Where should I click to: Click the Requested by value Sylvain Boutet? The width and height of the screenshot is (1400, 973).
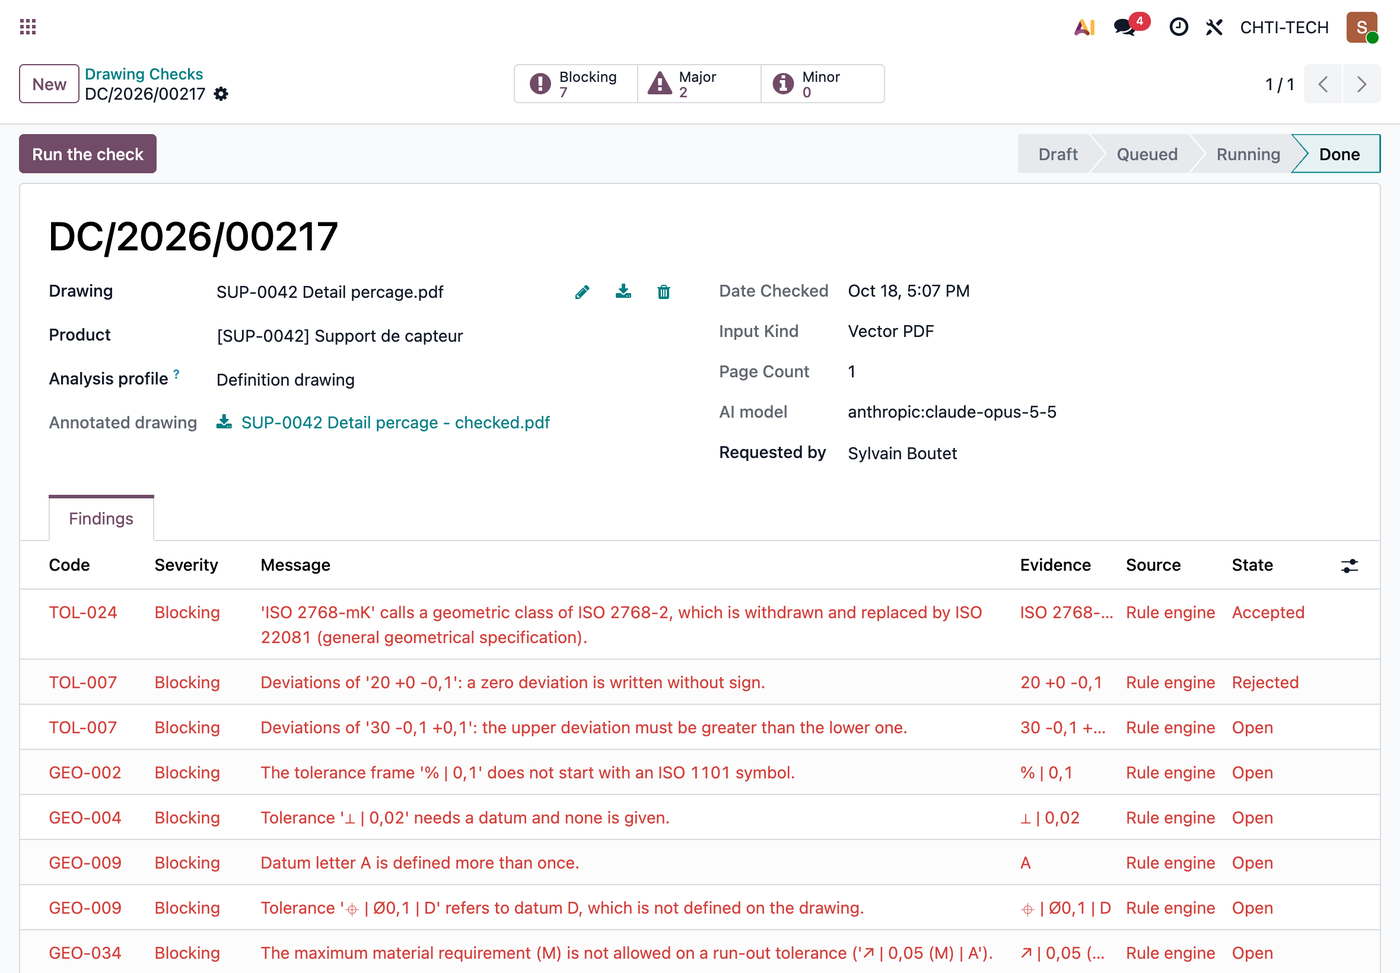click(x=902, y=454)
